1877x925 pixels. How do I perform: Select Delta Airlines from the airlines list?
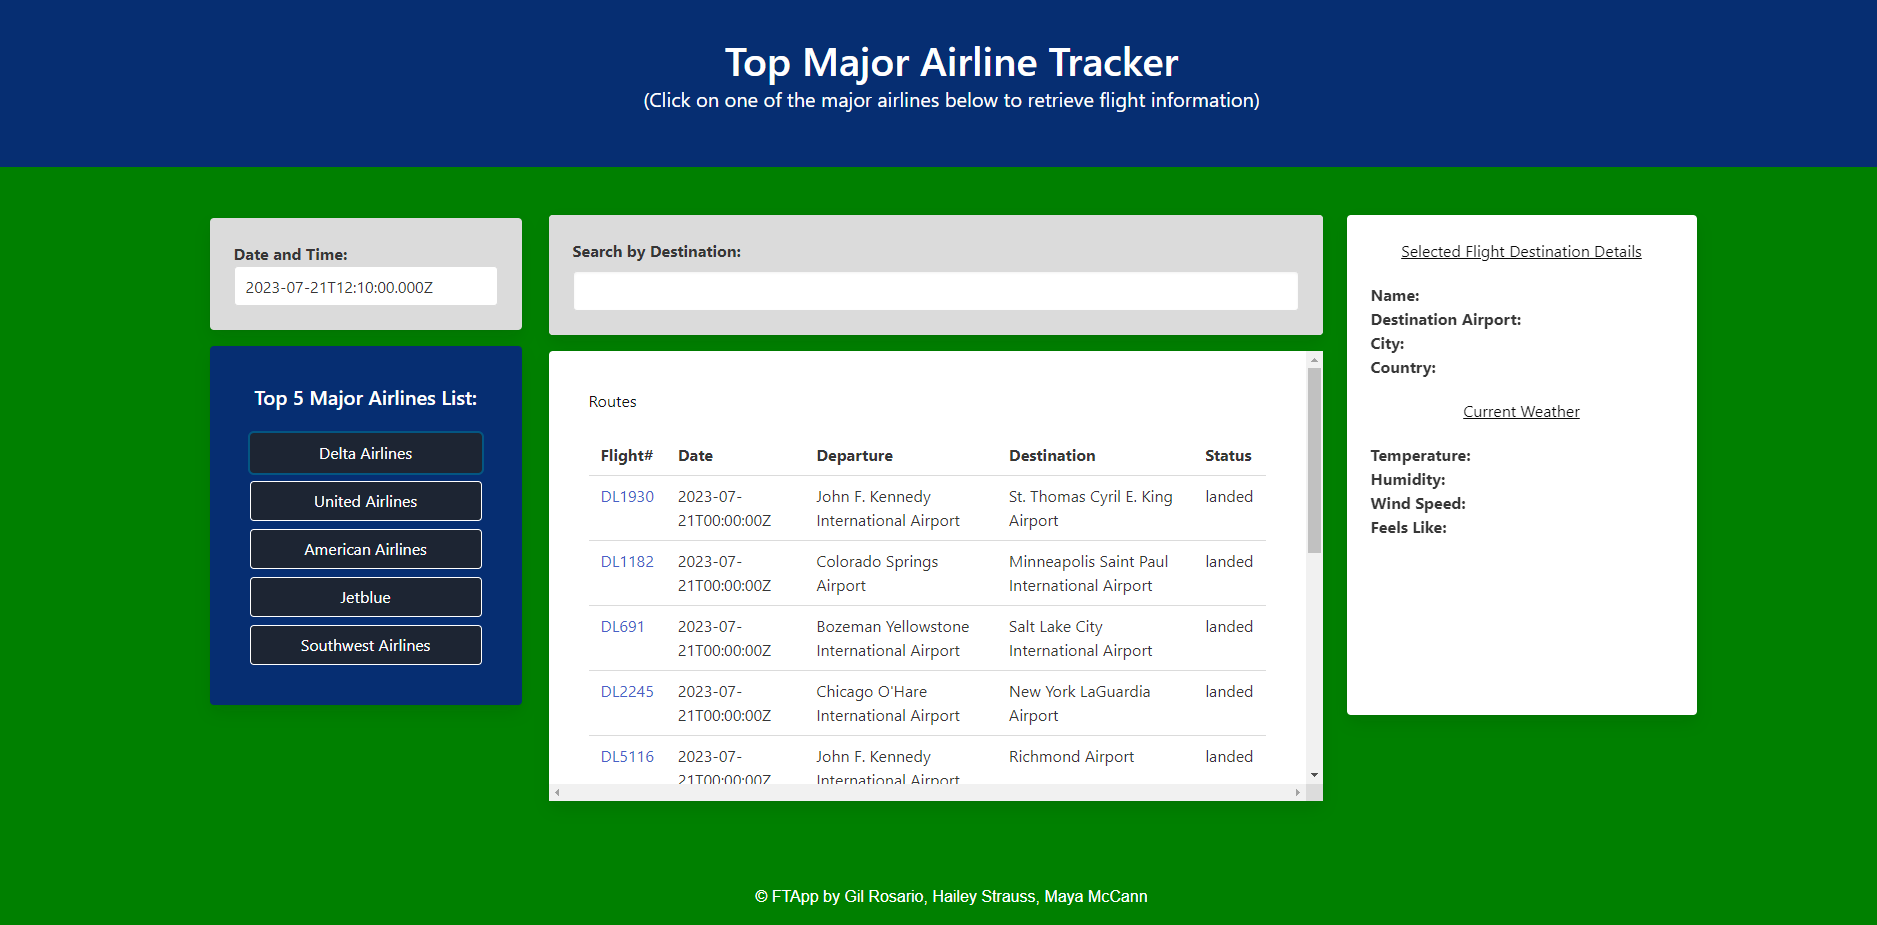pyautogui.click(x=365, y=453)
